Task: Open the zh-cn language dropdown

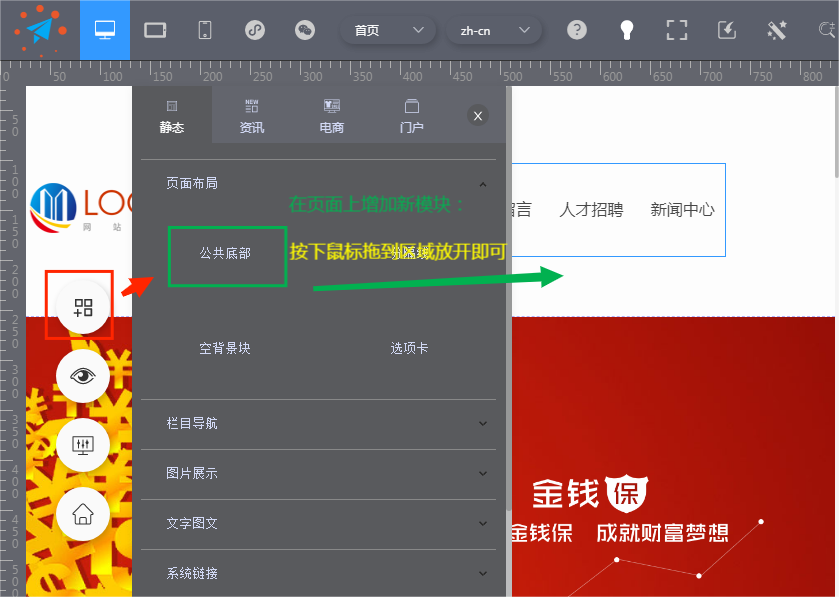Action: (494, 30)
